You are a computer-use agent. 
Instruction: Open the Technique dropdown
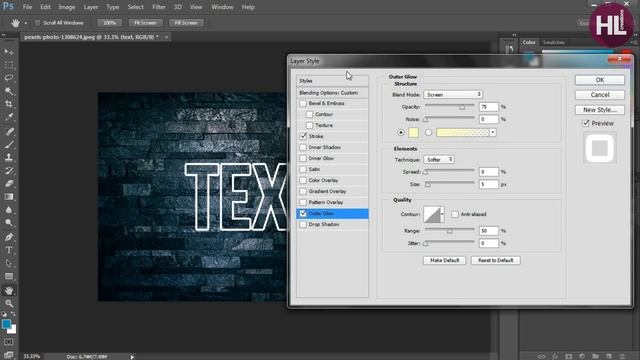(439, 160)
